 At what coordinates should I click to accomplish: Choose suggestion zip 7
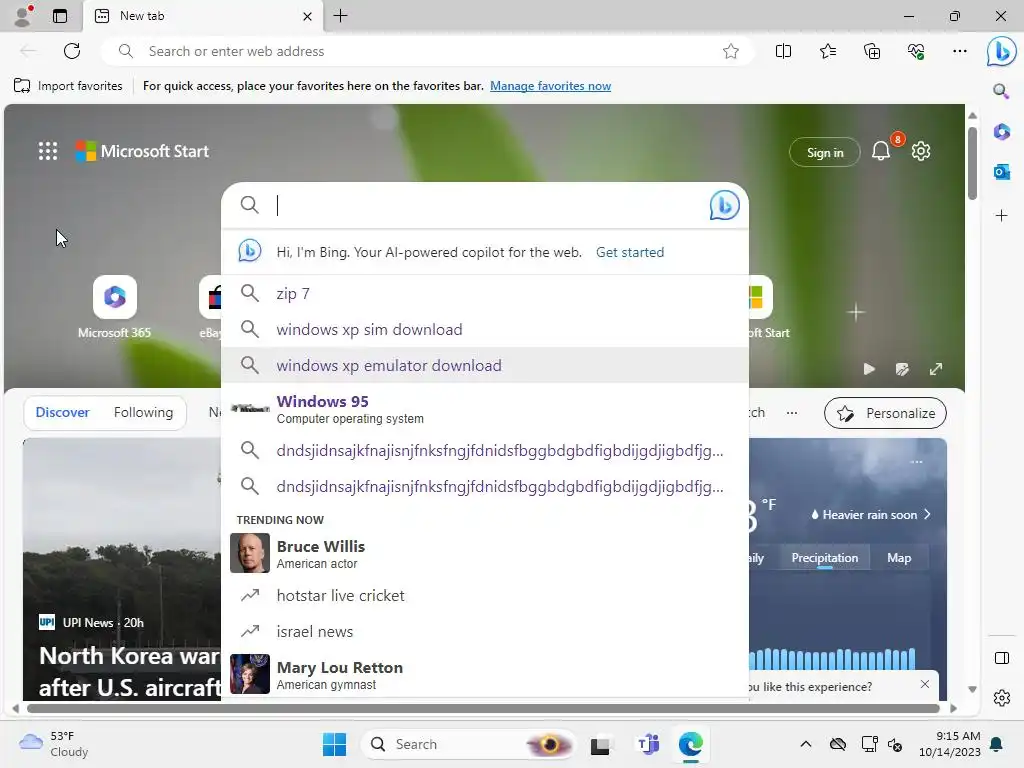point(485,293)
